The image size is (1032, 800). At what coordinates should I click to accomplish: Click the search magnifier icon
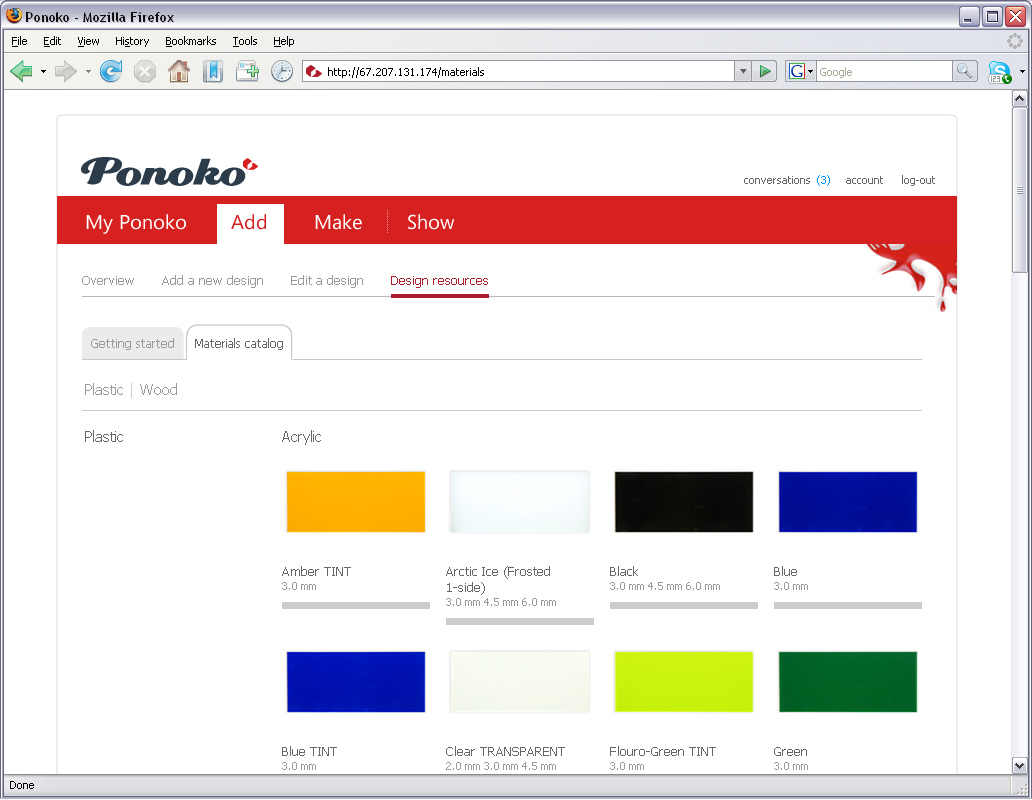pyautogui.click(x=965, y=71)
